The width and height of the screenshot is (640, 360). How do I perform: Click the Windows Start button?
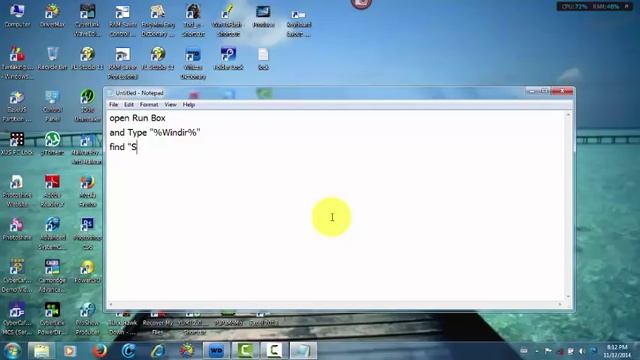click(x=12, y=351)
